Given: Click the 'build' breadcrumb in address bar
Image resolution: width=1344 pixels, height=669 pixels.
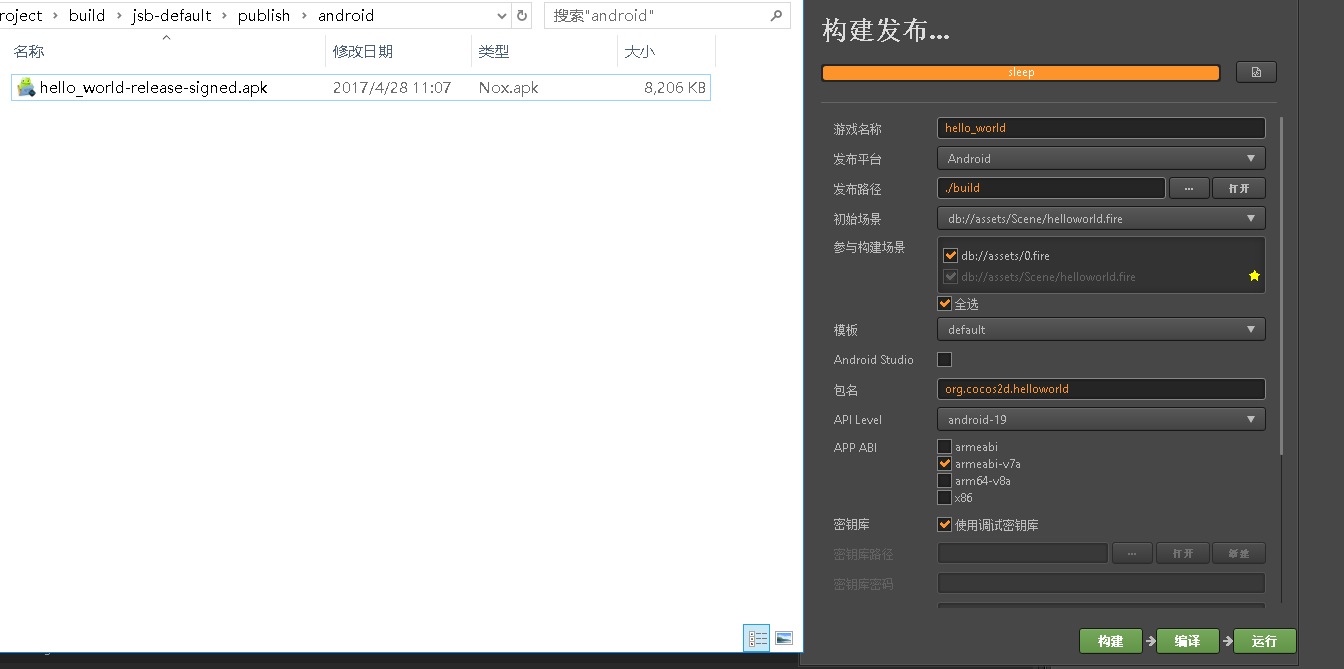Looking at the screenshot, I should [x=87, y=16].
